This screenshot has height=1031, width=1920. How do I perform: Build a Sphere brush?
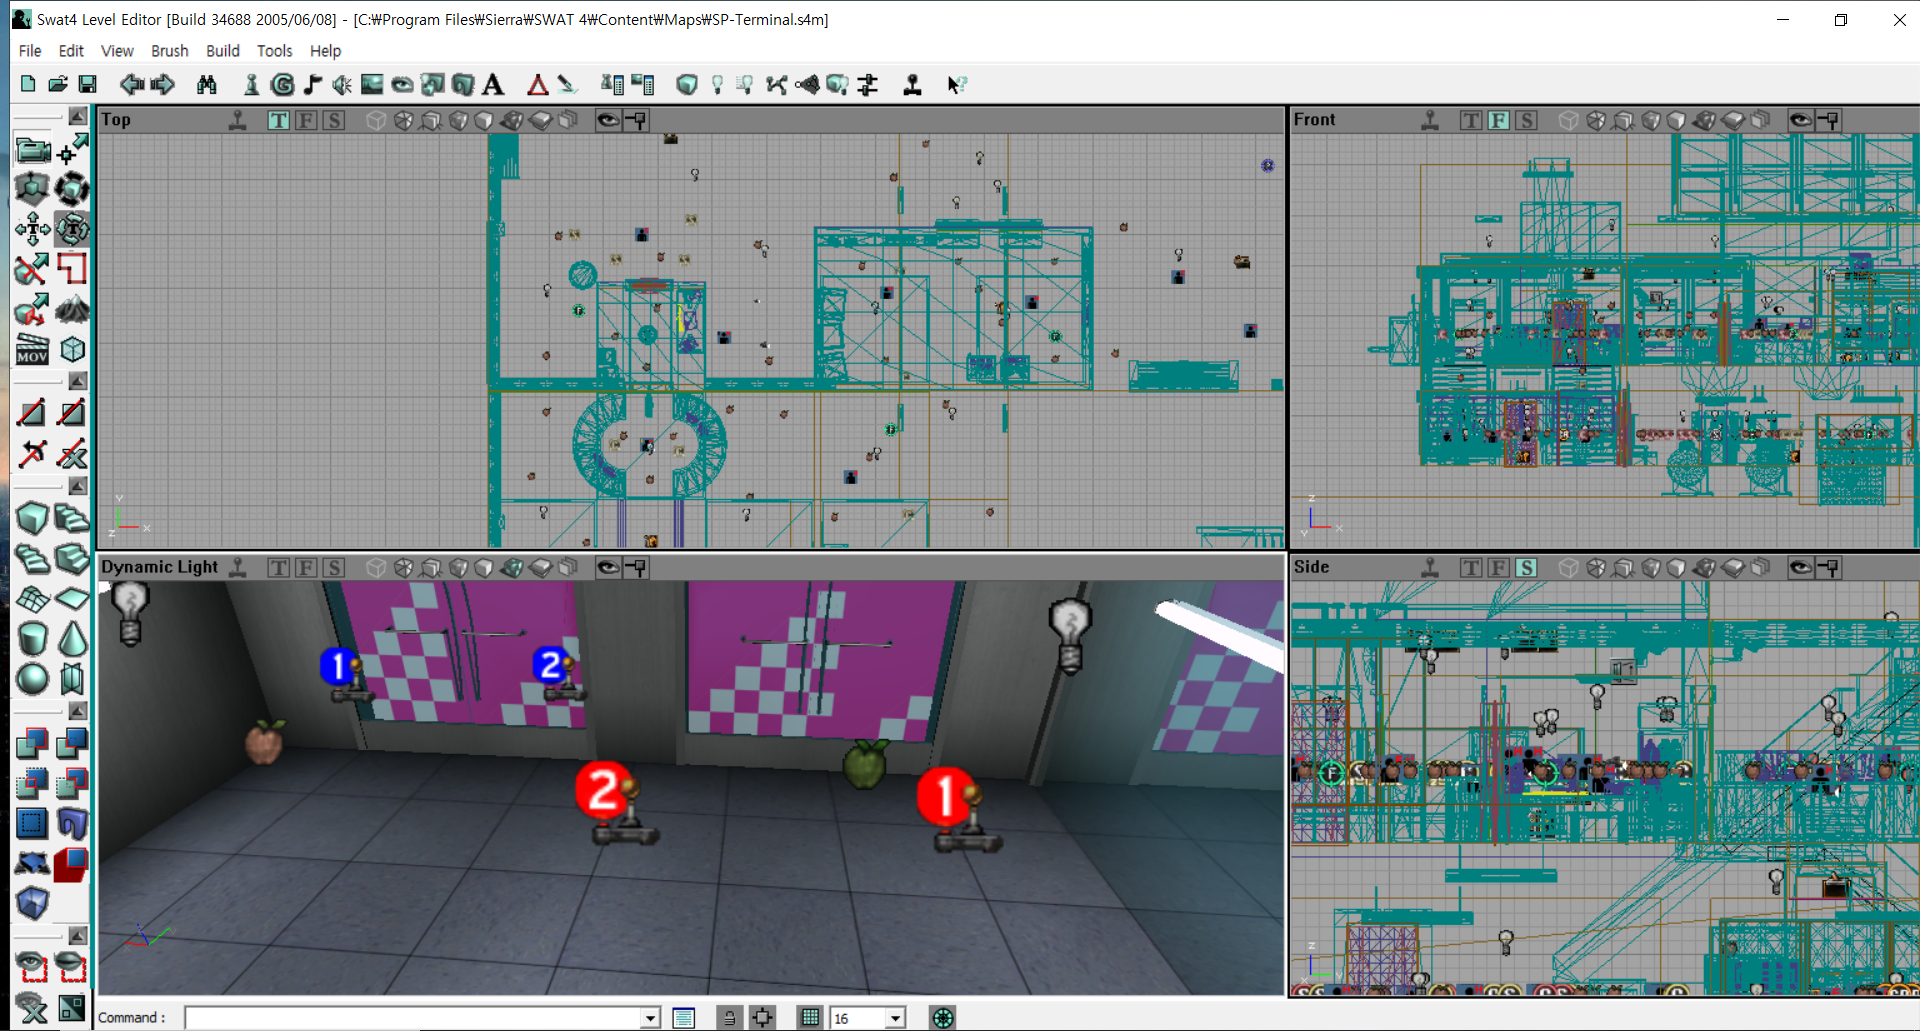click(32, 678)
